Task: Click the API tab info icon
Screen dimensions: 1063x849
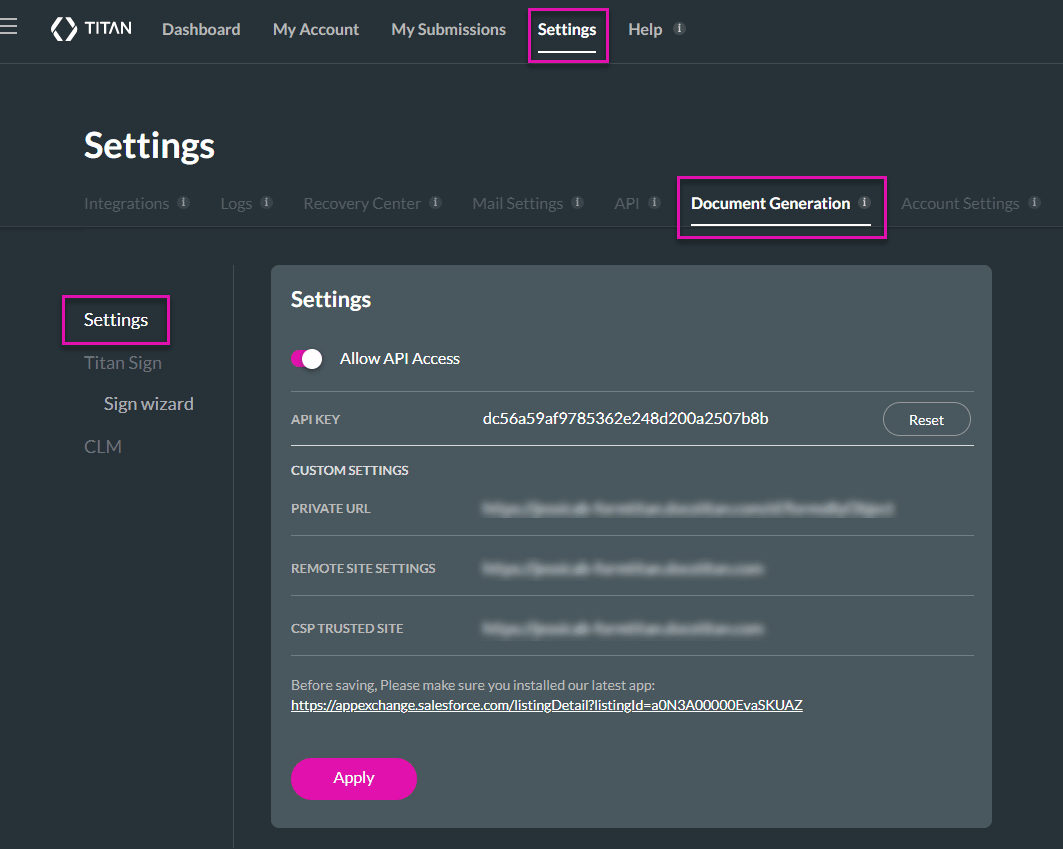Action: 654,202
